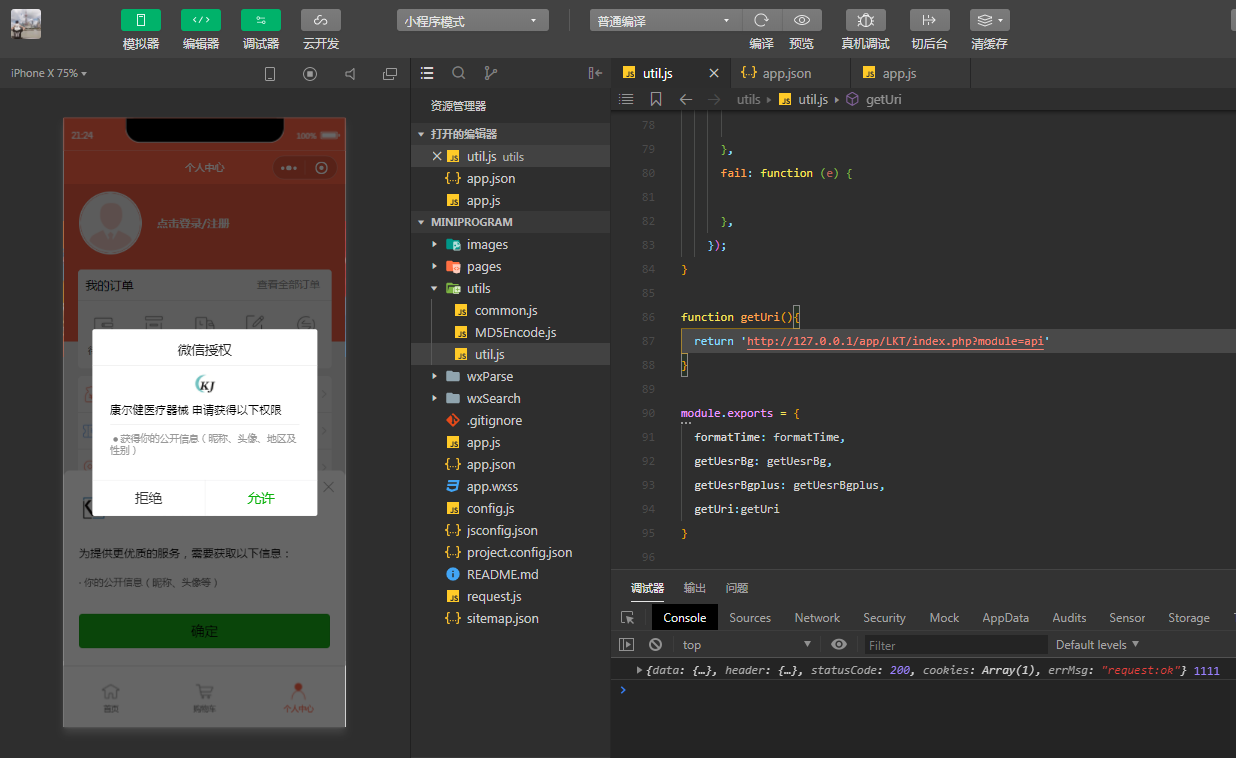This screenshot has width=1236, height=758.
Task: Switch to the 输出 output panel tab
Action: click(695, 588)
